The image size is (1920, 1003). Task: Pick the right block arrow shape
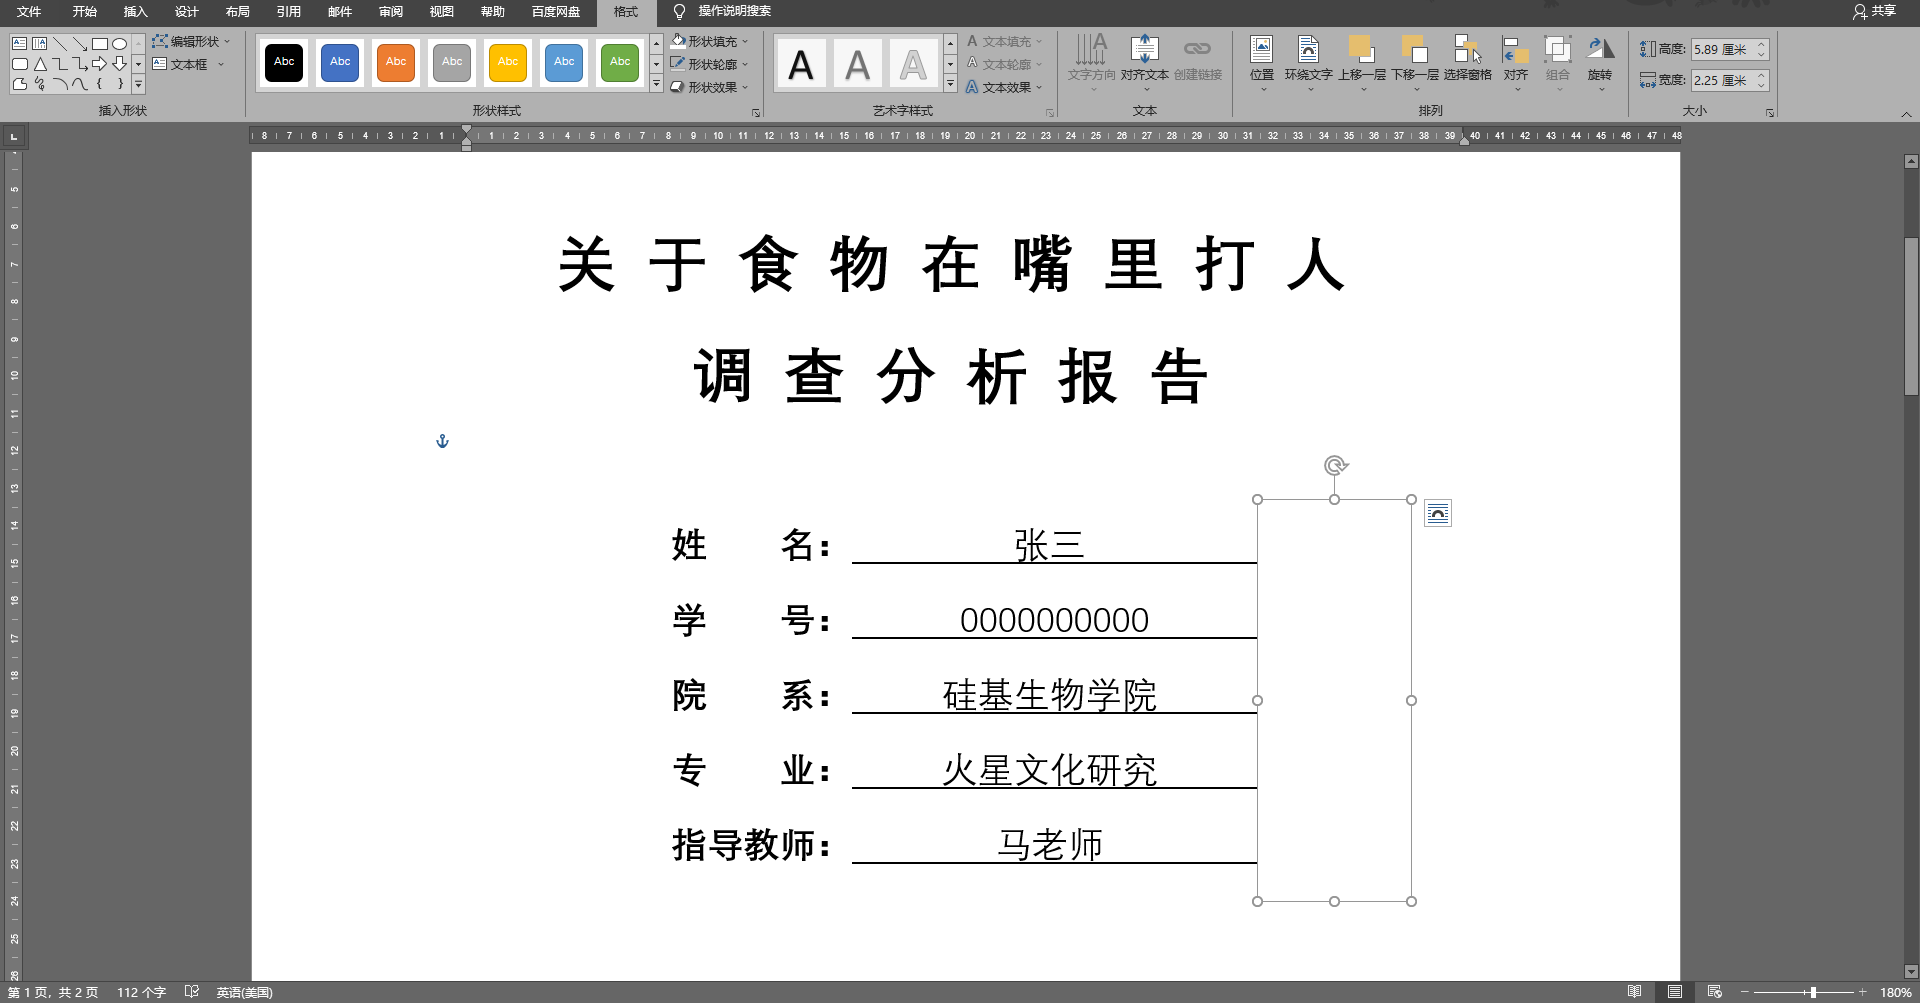point(100,64)
